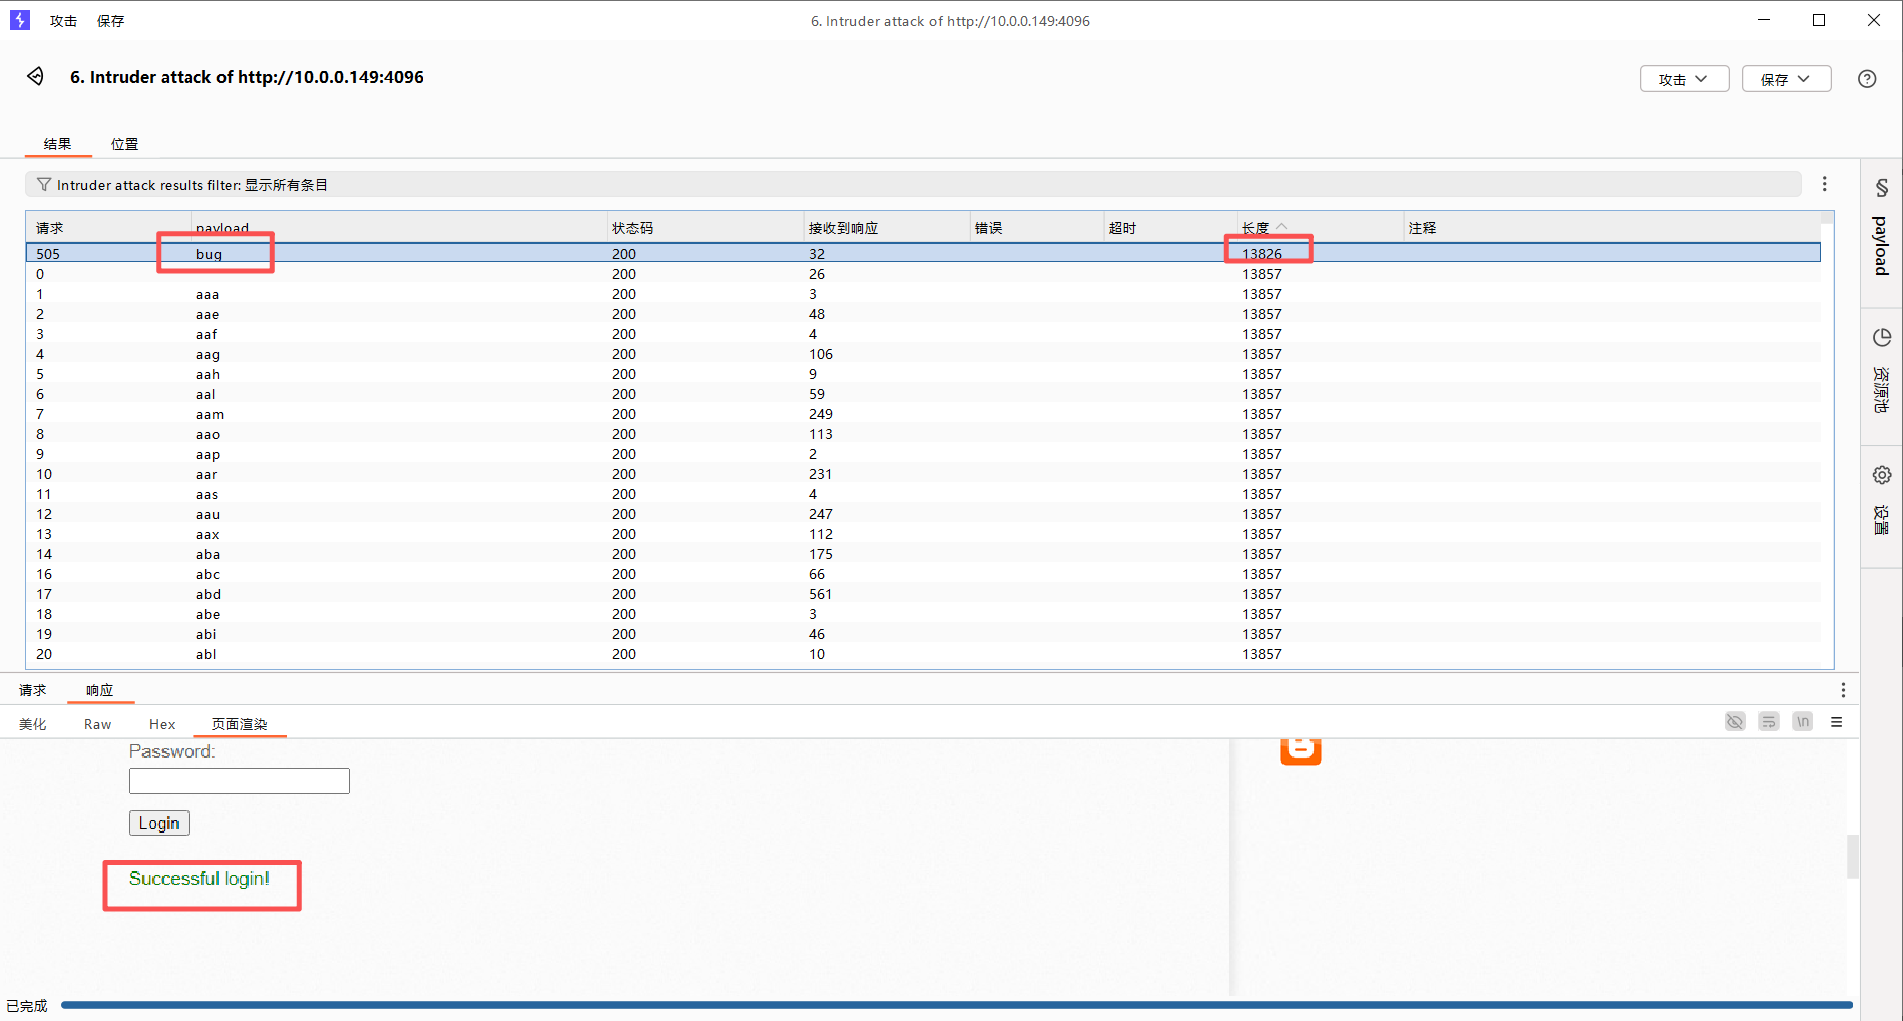Image resolution: width=1903 pixels, height=1021 pixels.
Task: Select the row with payload aar
Action: pos(923,474)
